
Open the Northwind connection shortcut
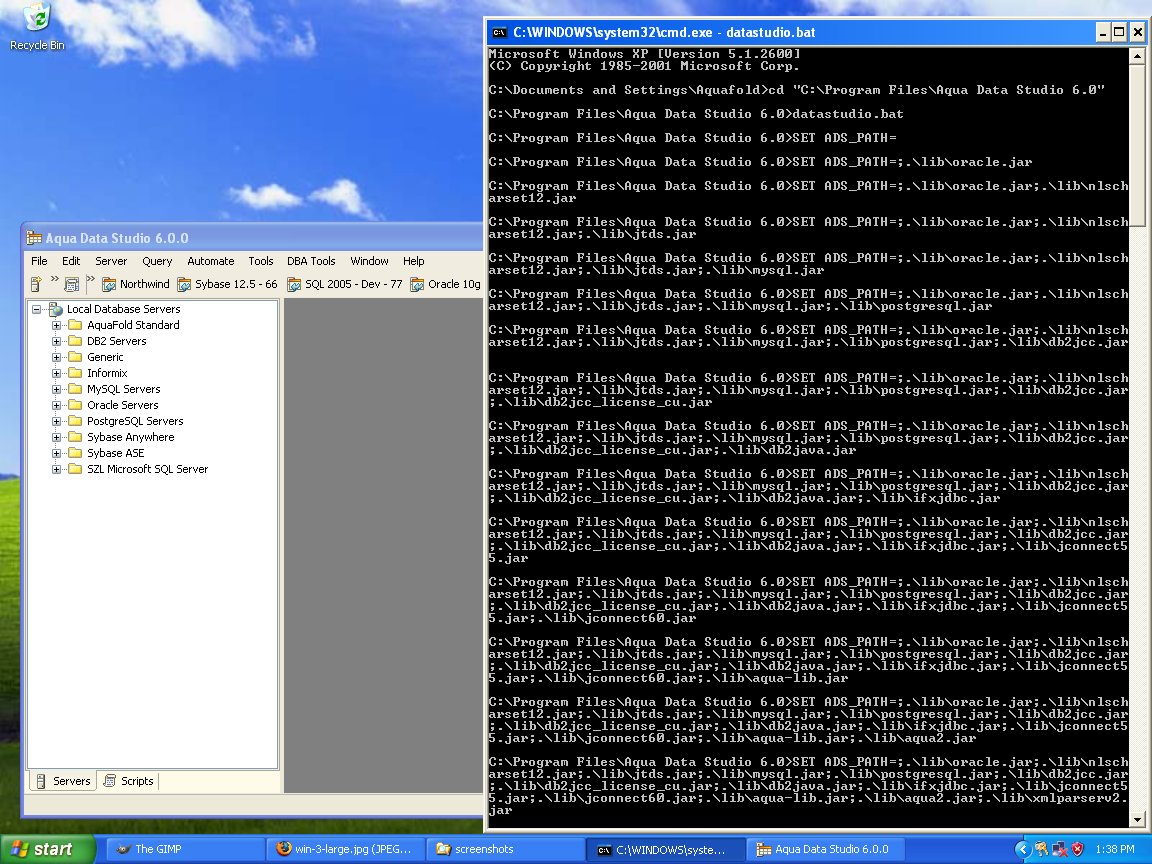pyautogui.click(x=136, y=284)
